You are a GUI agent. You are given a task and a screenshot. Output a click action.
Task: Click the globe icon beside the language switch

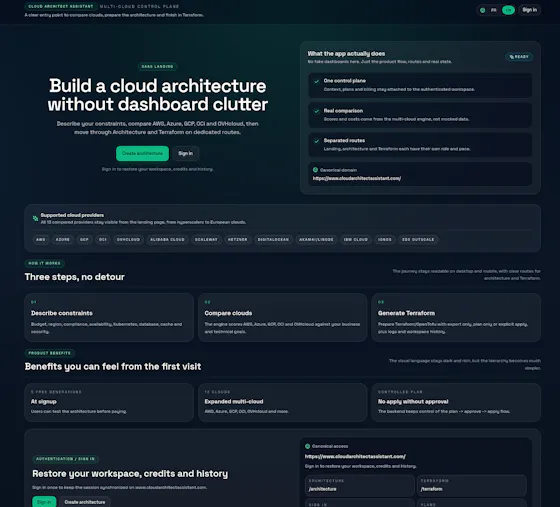point(482,10)
